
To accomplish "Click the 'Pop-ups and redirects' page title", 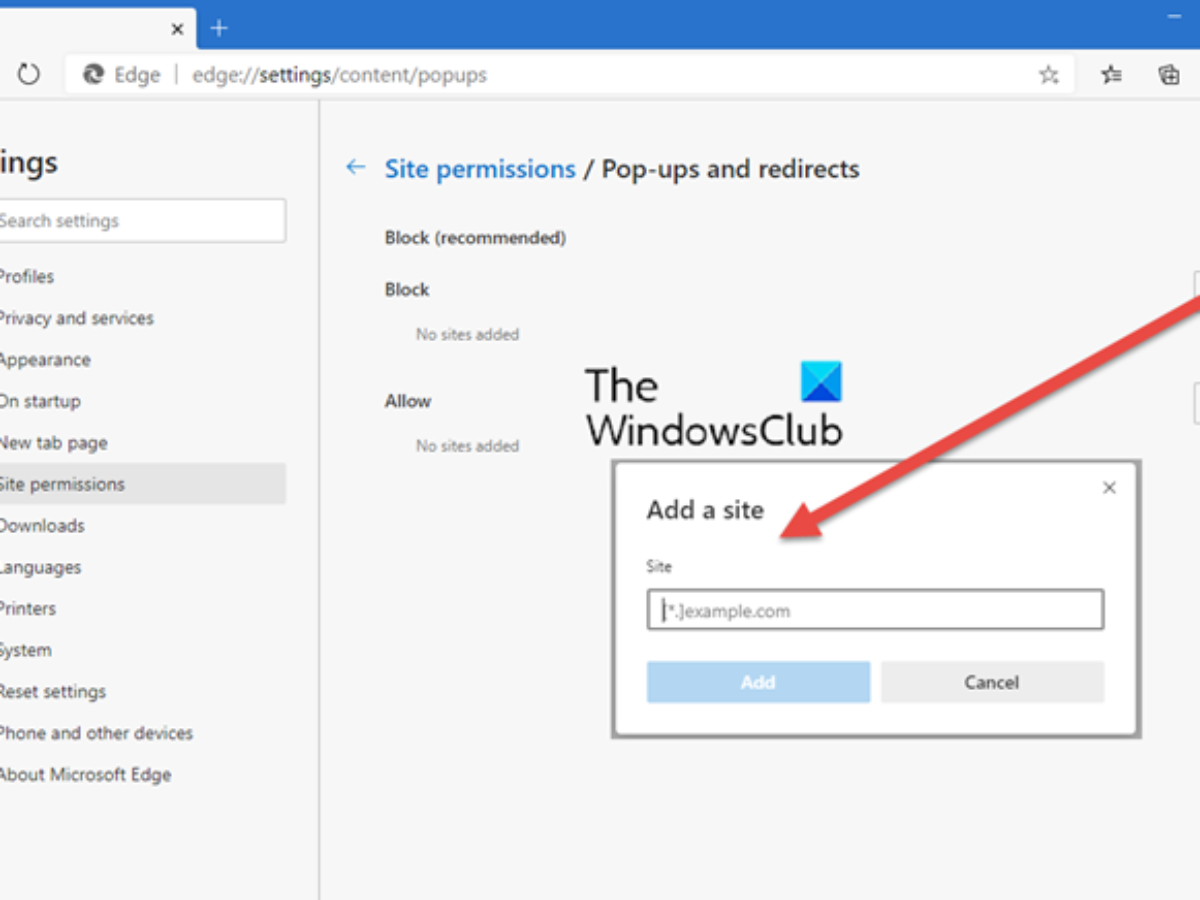I will coord(731,169).
